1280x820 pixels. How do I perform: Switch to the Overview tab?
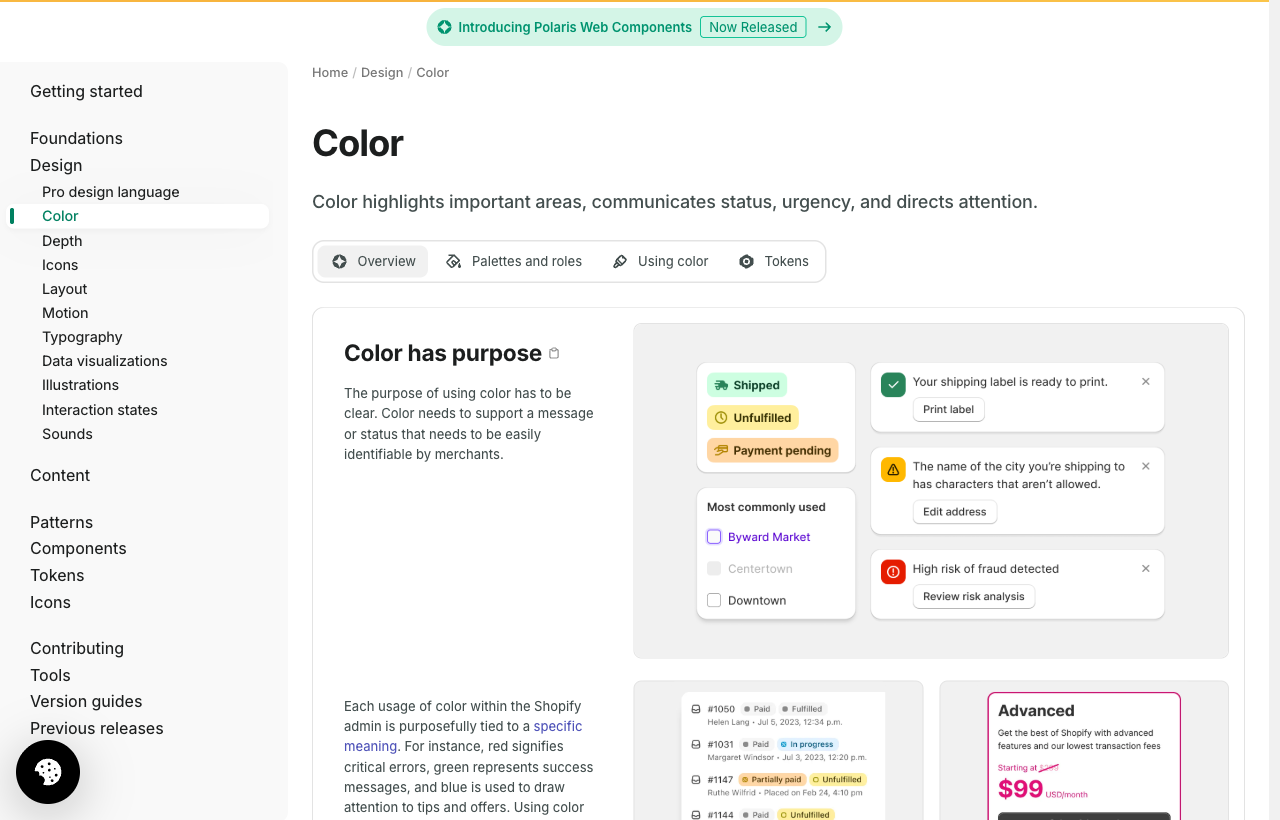[373, 261]
